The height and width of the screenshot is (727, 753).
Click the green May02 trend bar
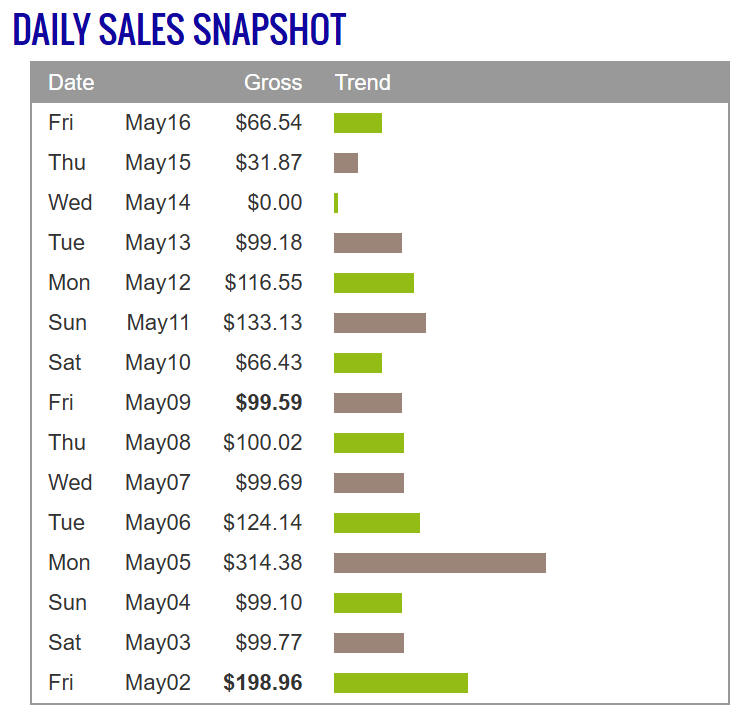point(400,682)
